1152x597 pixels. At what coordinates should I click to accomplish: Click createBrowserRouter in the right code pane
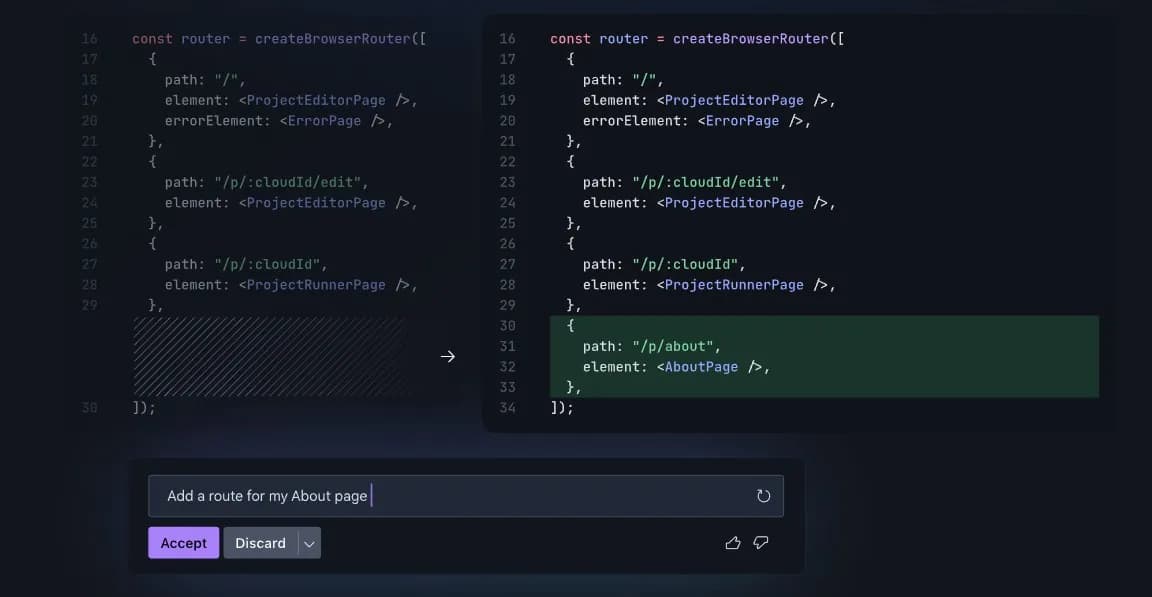pyautogui.click(x=750, y=39)
